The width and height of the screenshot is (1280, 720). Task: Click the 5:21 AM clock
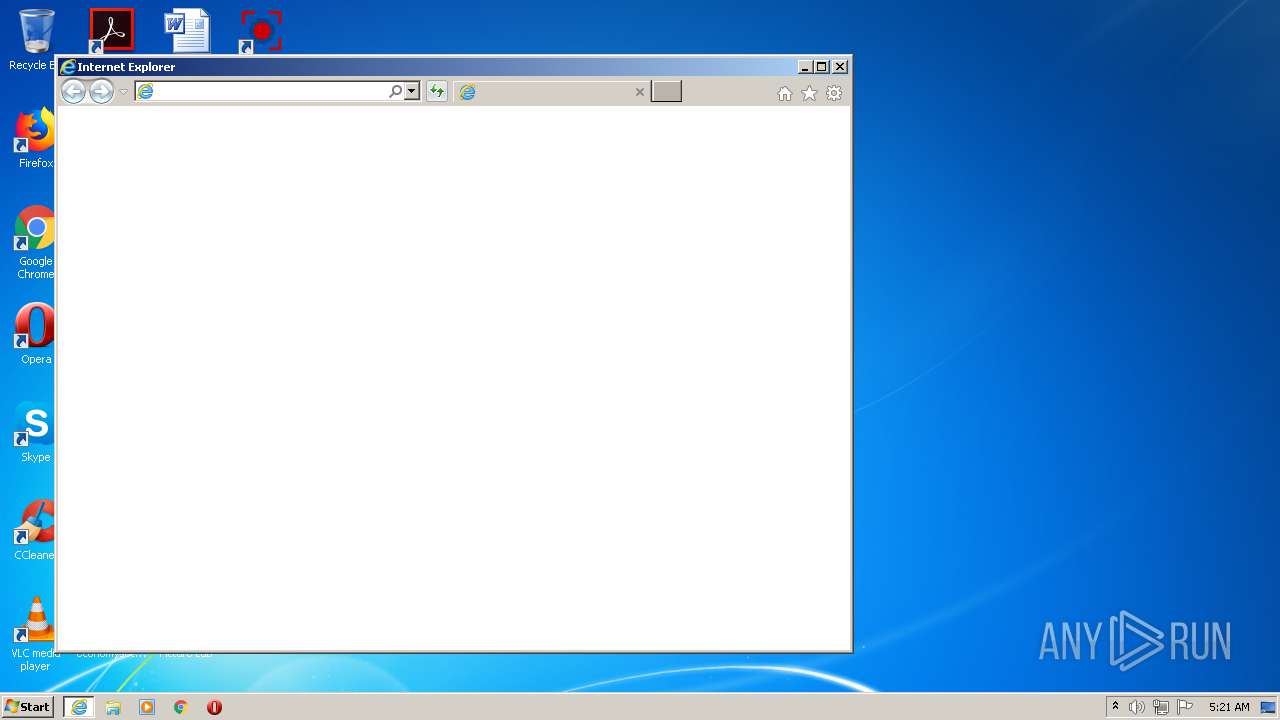[x=1229, y=707]
